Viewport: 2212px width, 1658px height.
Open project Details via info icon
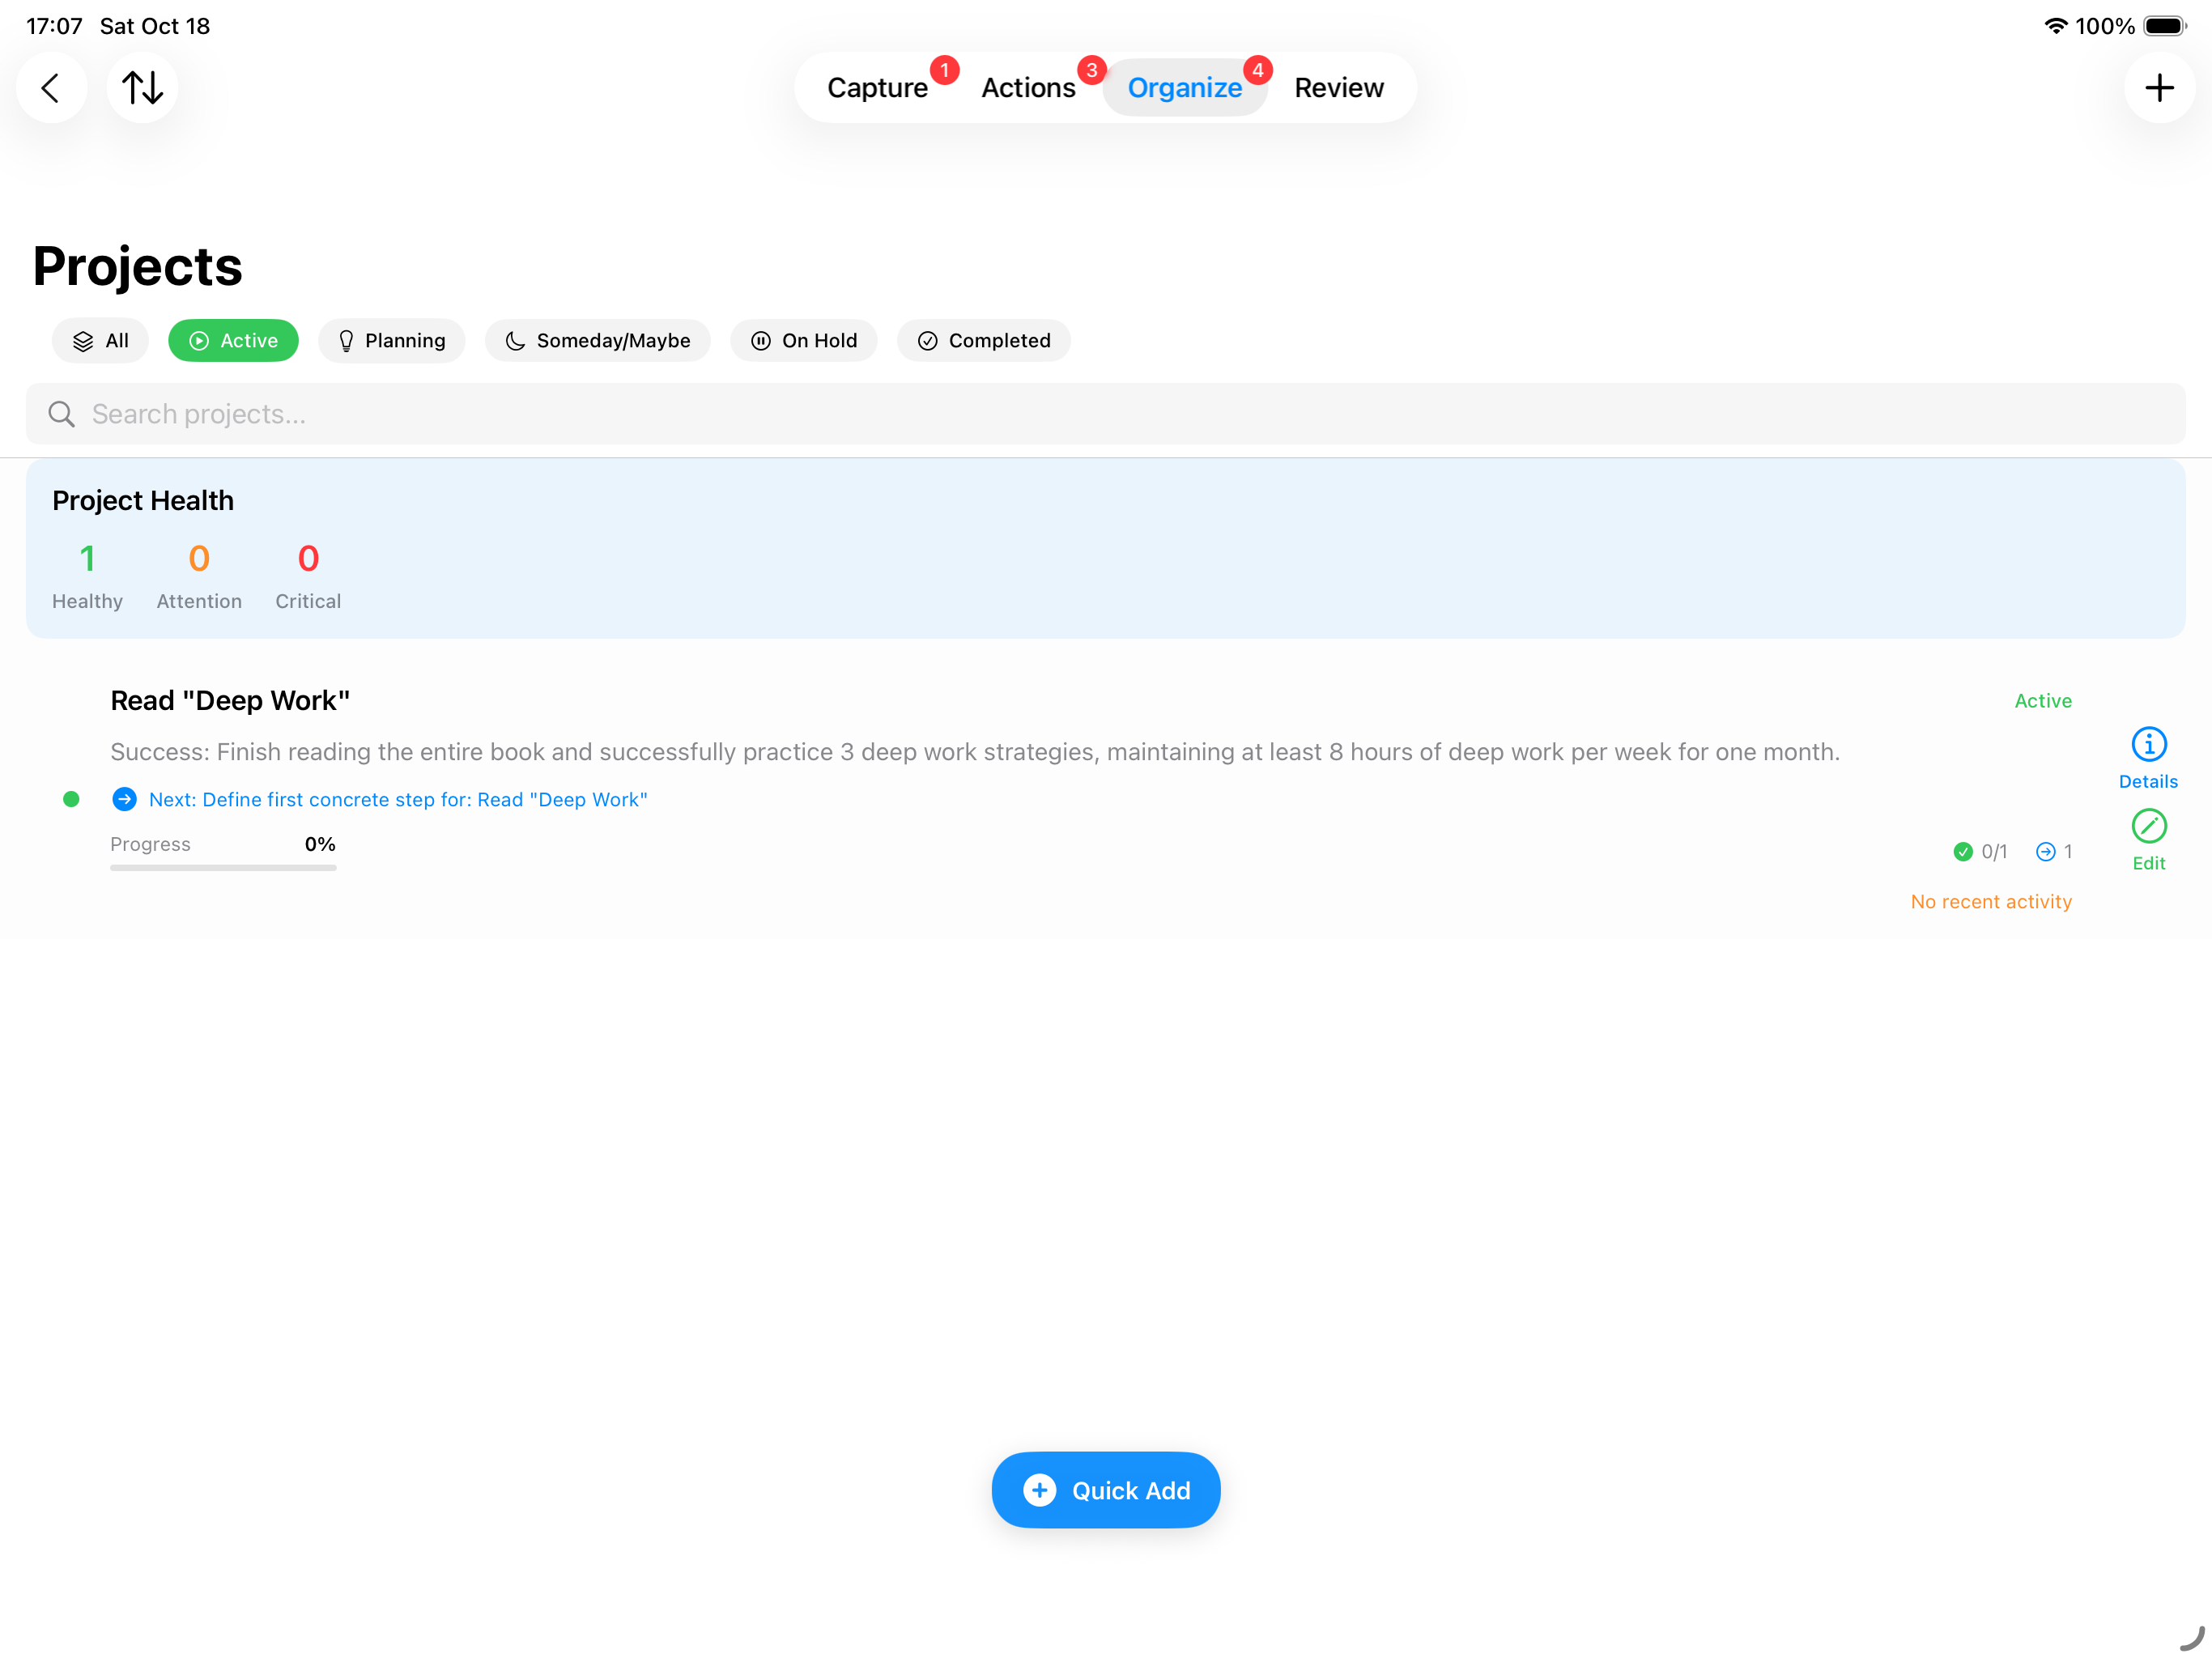tap(2148, 743)
